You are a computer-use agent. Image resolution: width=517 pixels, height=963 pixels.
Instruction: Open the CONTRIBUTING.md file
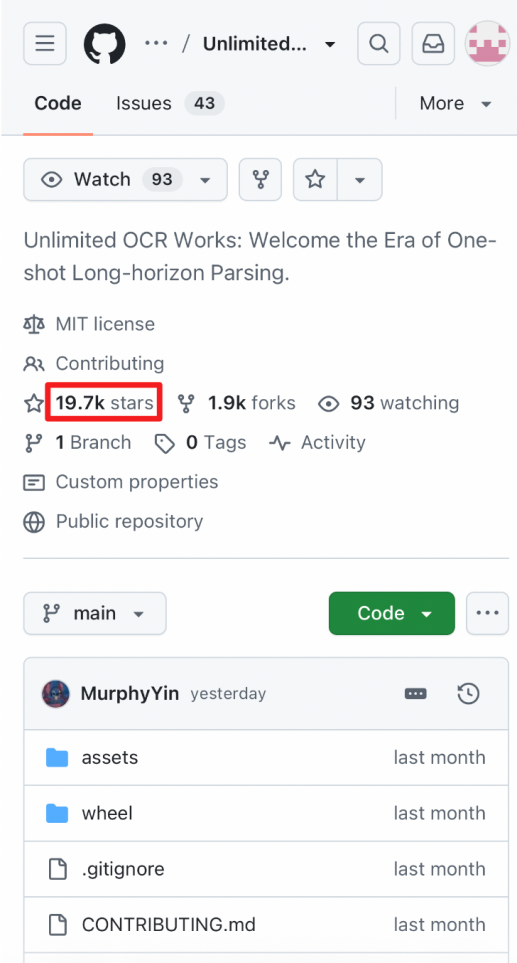click(169, 924)
